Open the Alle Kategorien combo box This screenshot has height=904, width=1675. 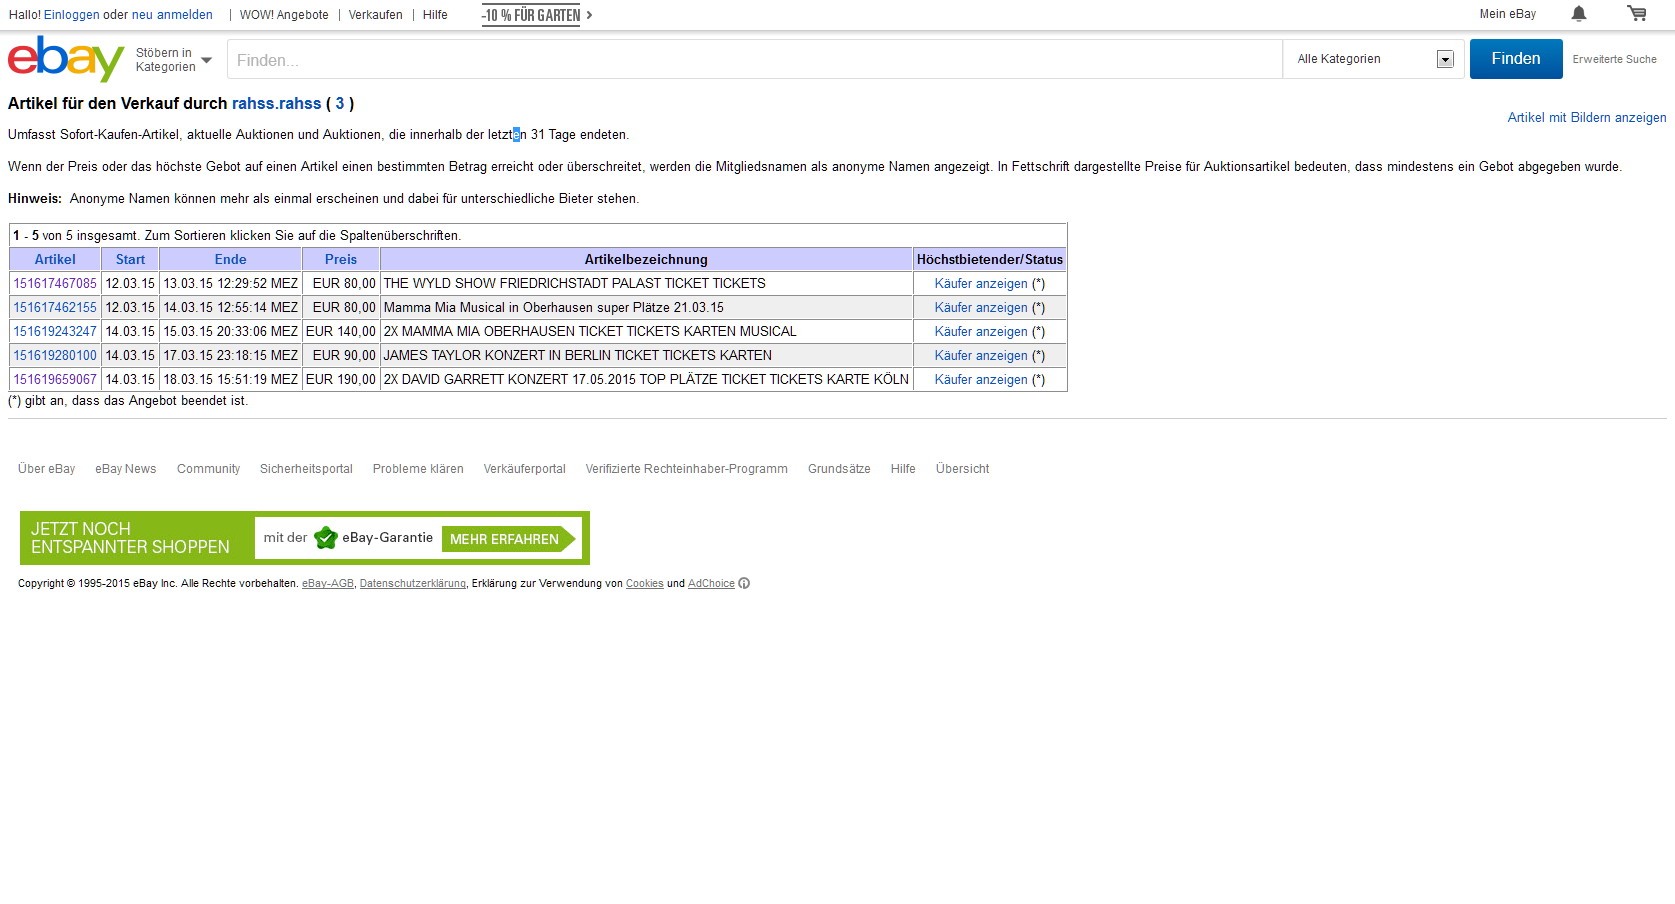point(1374,59)
